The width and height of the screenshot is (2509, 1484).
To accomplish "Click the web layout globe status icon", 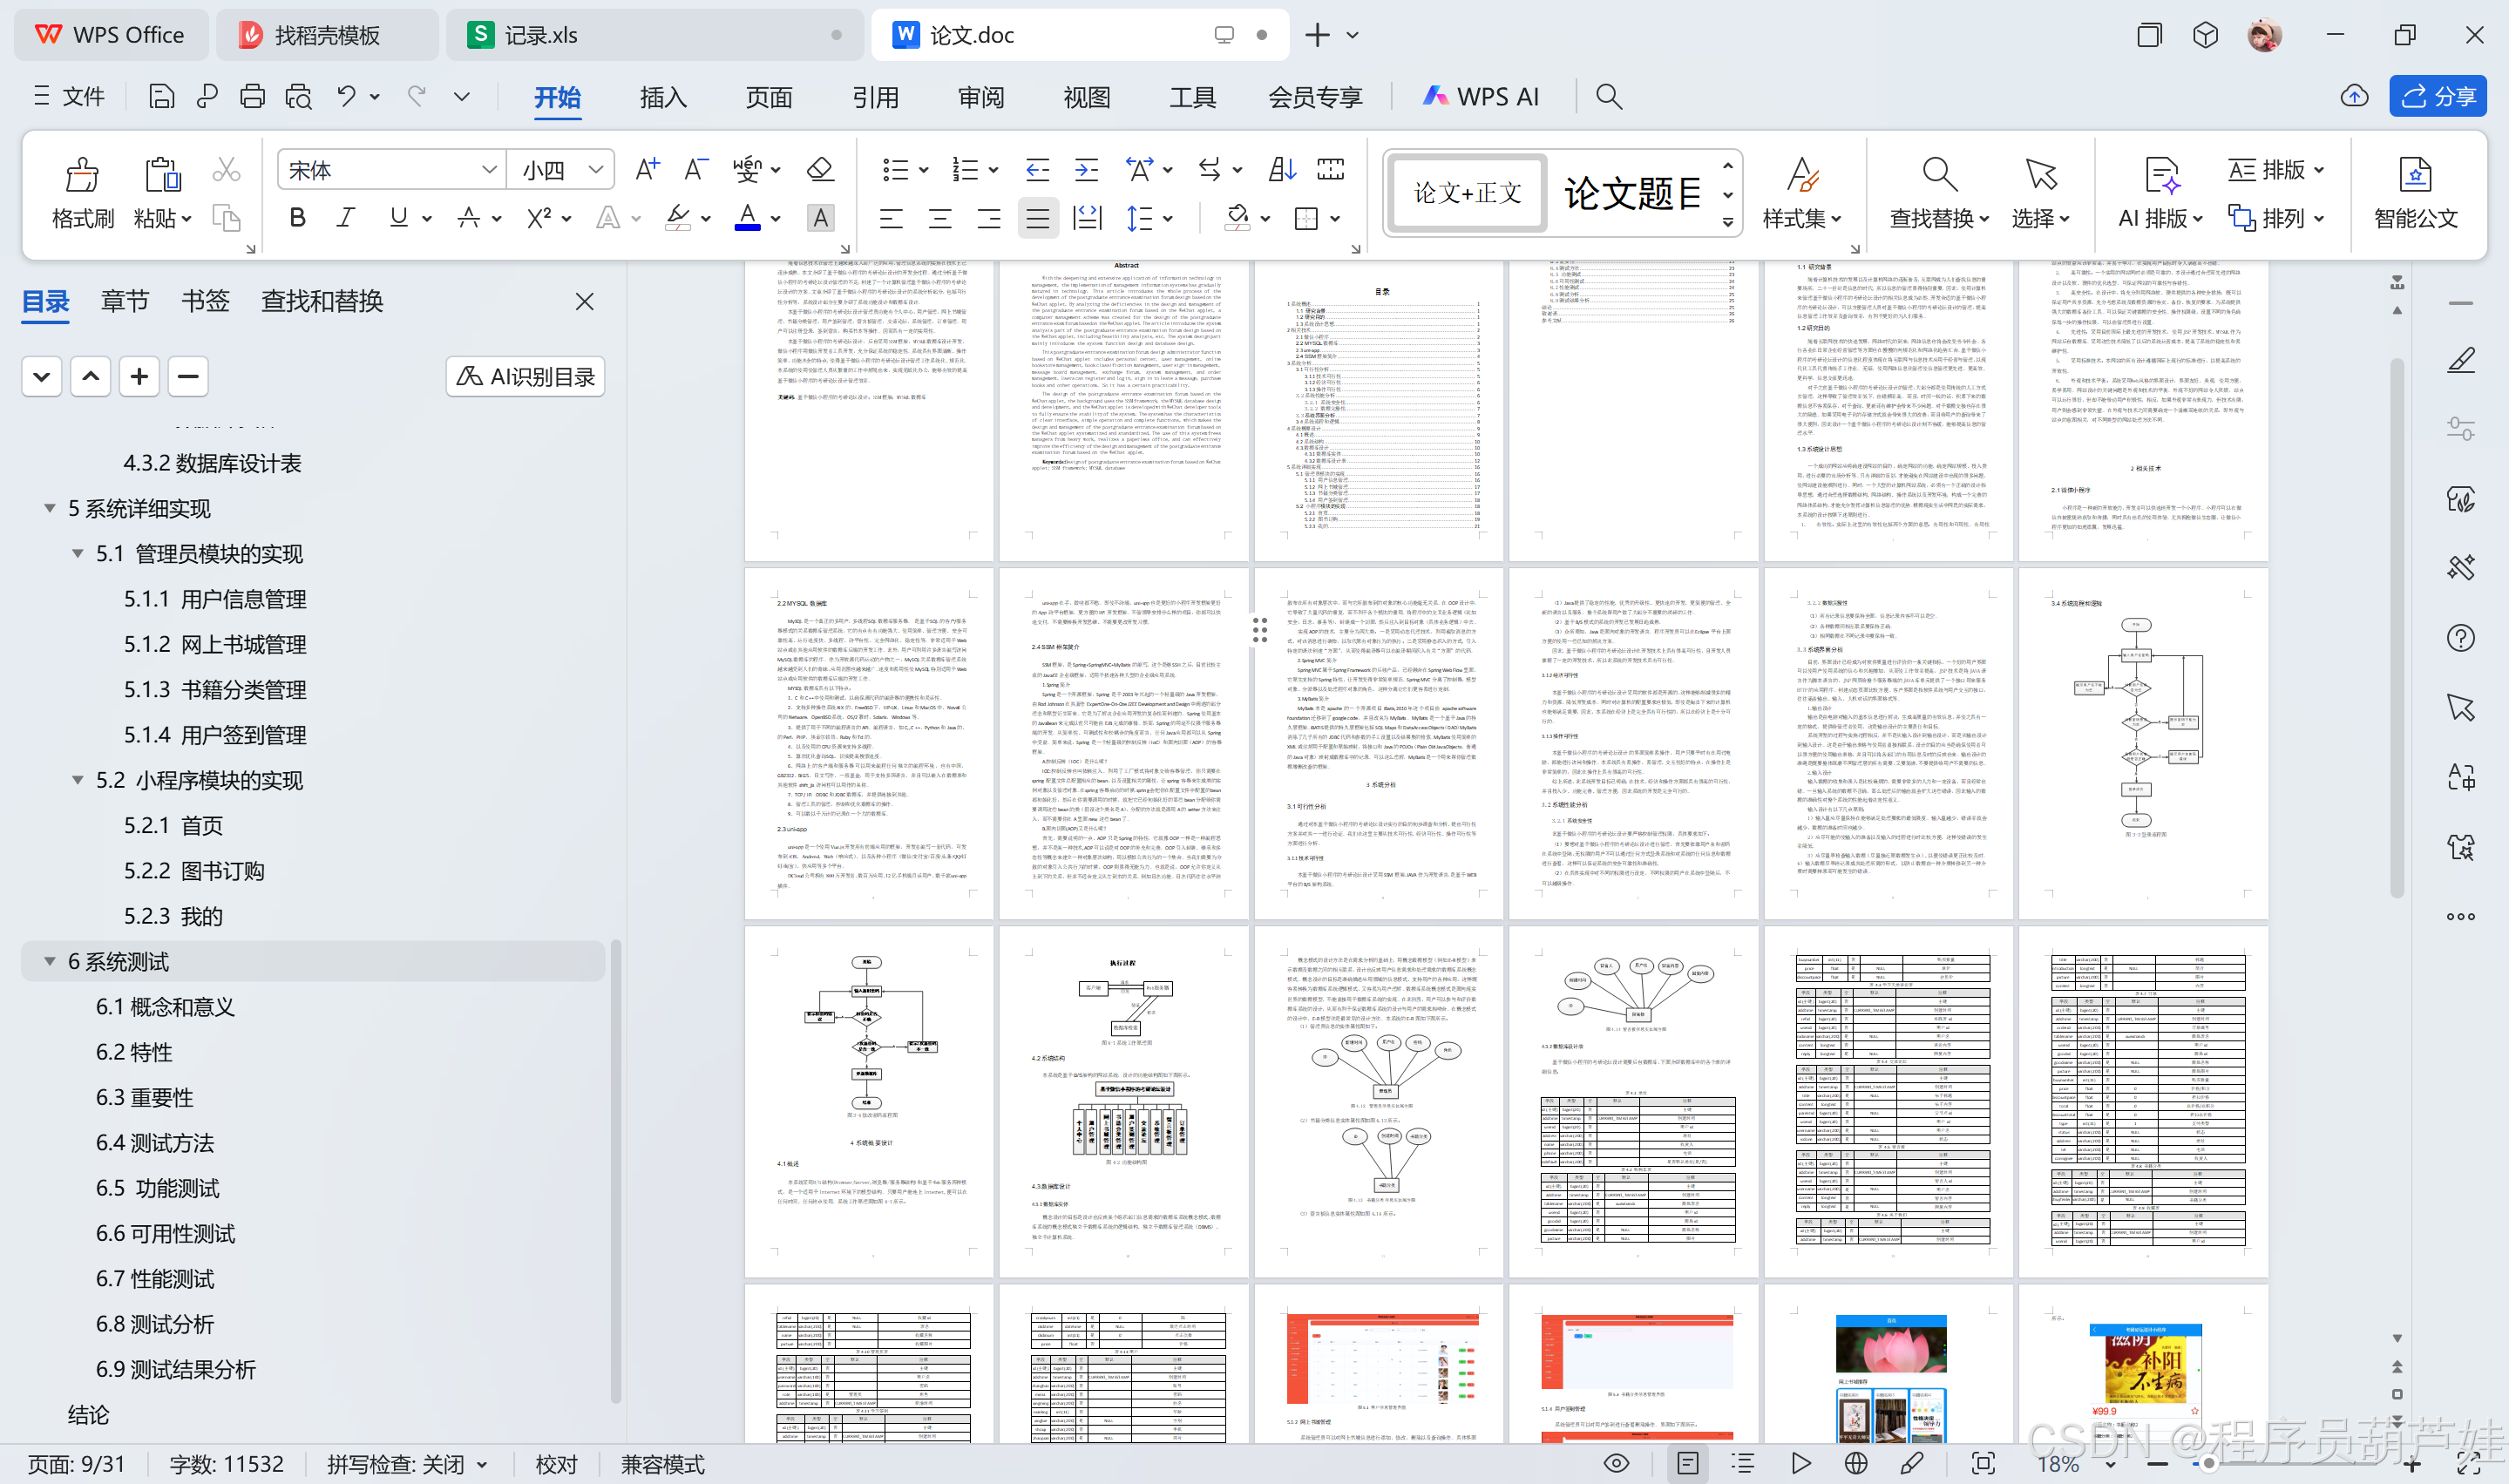I will (1856, 1463).
